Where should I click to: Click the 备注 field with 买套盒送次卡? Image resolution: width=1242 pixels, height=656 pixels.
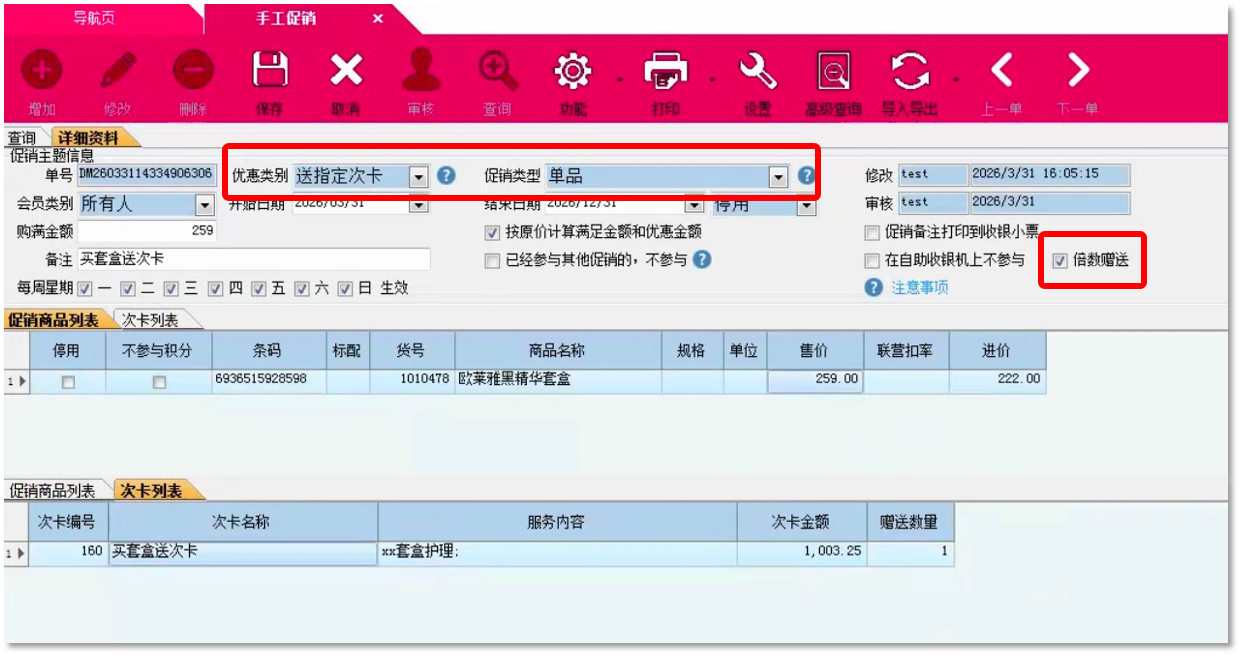coord(254,259)
